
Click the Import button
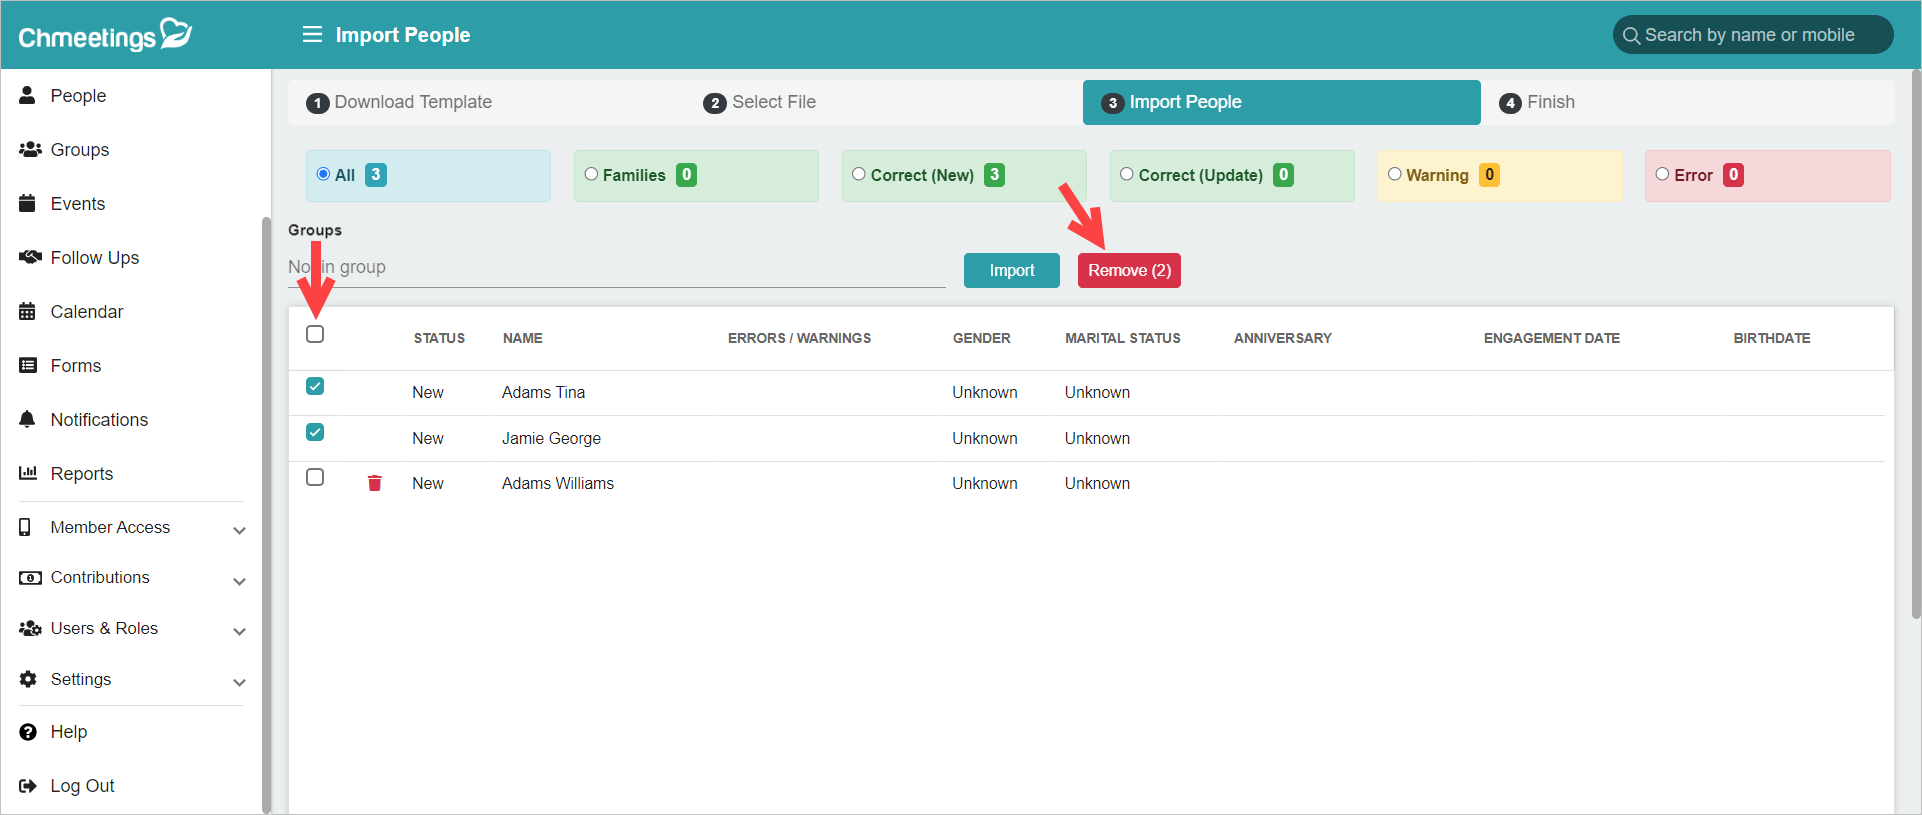(x=1012, y=270)
